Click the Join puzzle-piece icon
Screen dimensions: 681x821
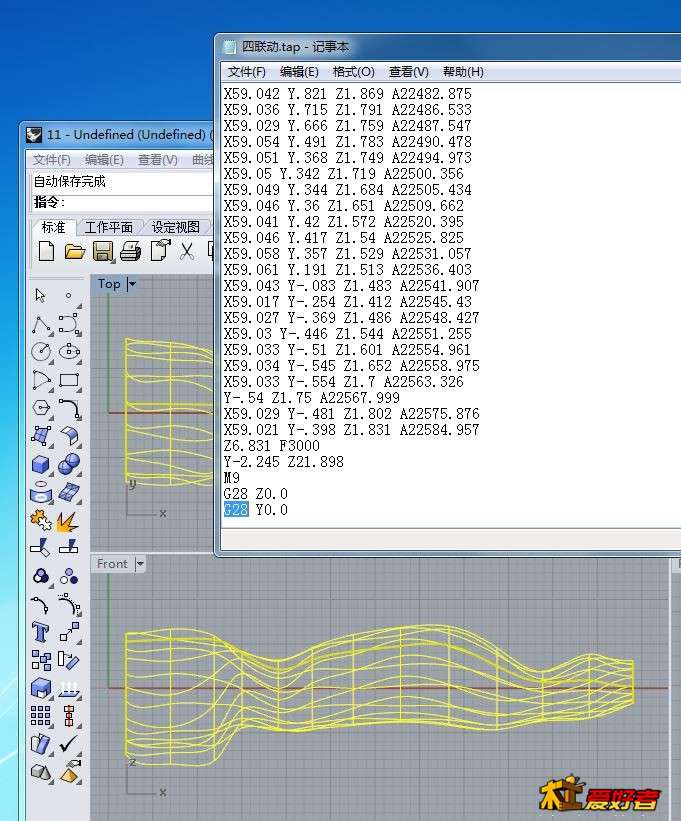pos(41,520)
